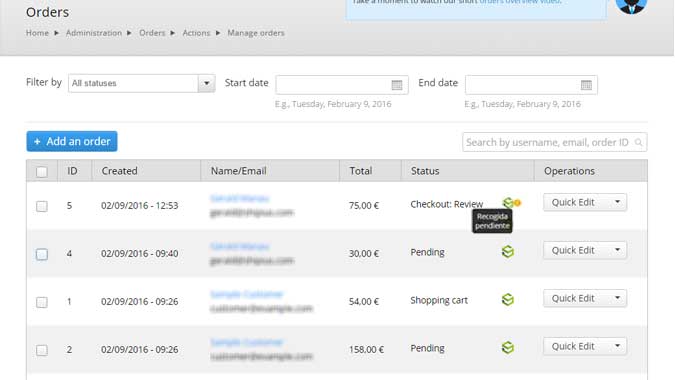Image resolution: width=675 pixels, height=380 pixels.
Task: Click shipping status icon for order 2
Action: tap(508, 348)
